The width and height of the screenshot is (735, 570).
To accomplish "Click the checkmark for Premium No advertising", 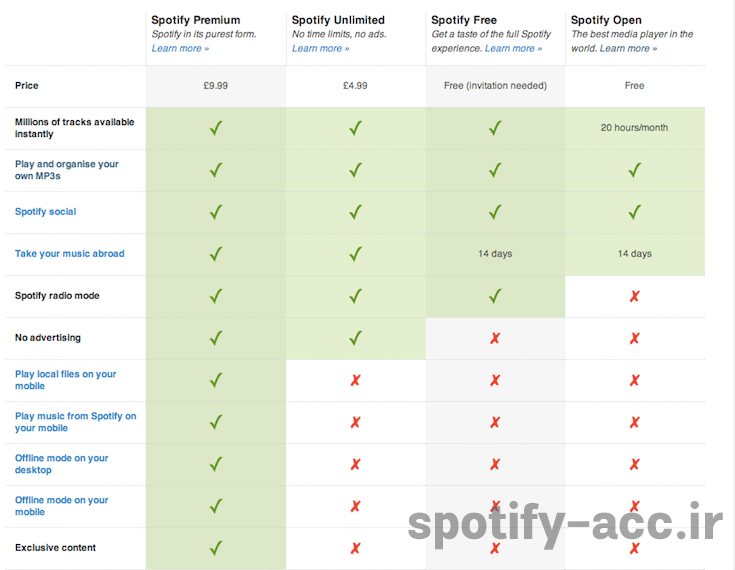I will pos(215,338).
